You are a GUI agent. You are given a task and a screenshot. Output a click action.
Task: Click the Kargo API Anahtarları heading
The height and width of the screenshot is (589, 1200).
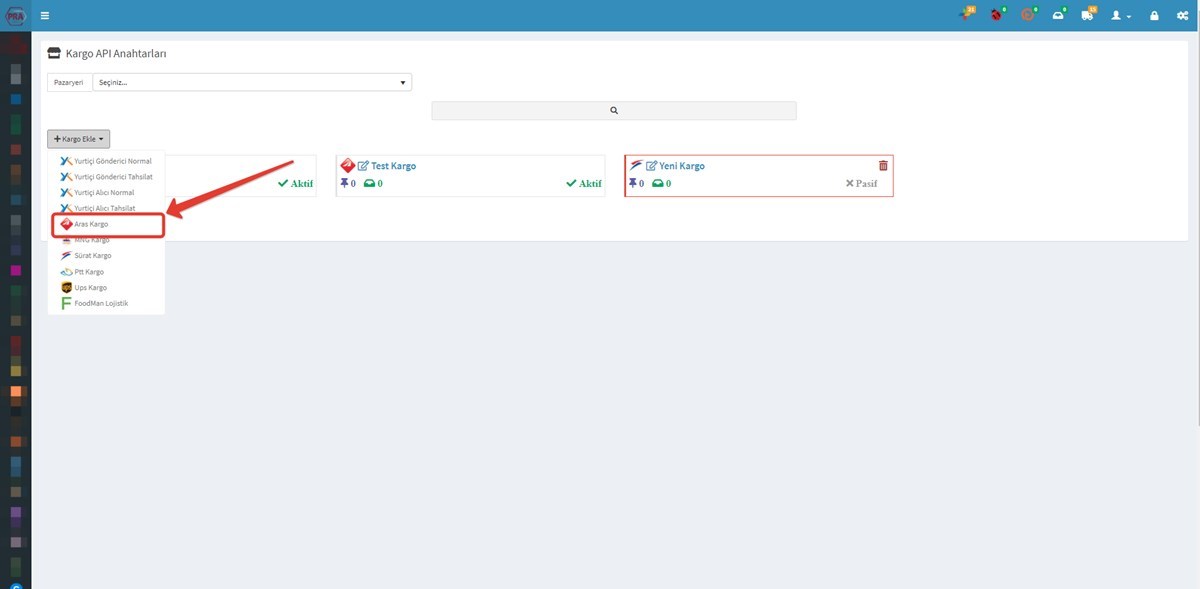[116, 53]
